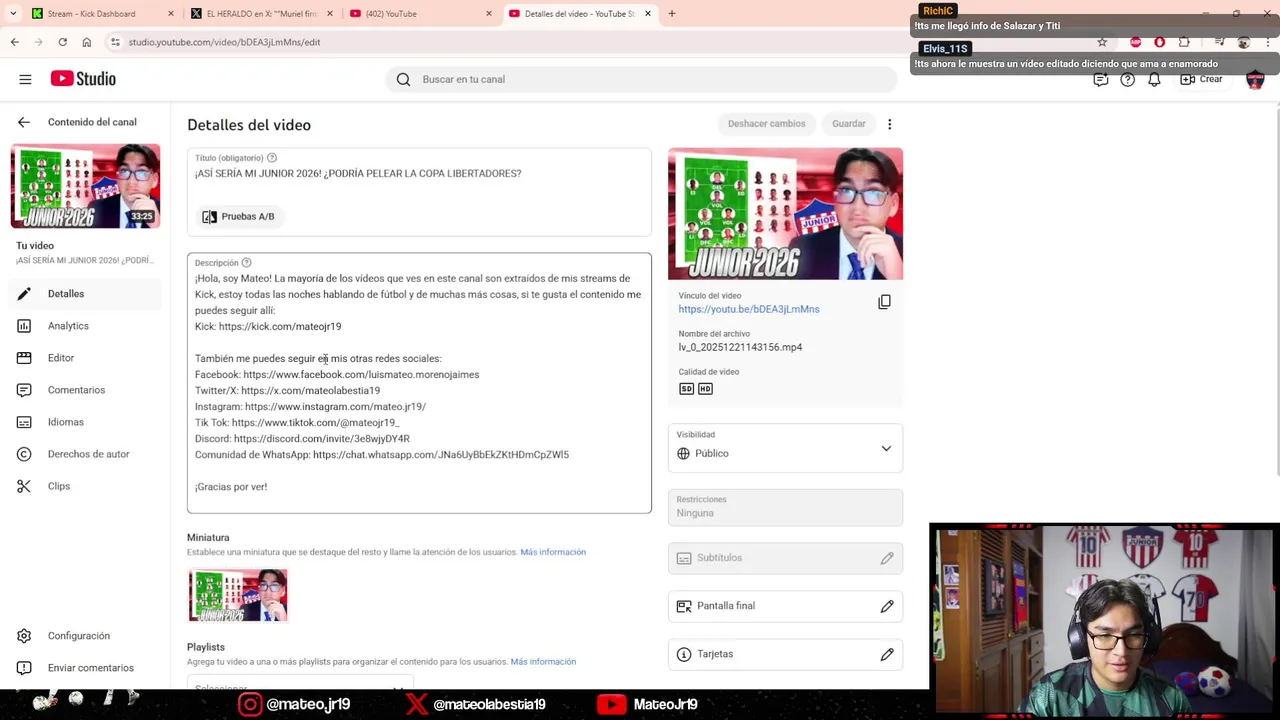Click the browser home icon
Viewport: 1280px width, 720px height.
click(86, 42)
